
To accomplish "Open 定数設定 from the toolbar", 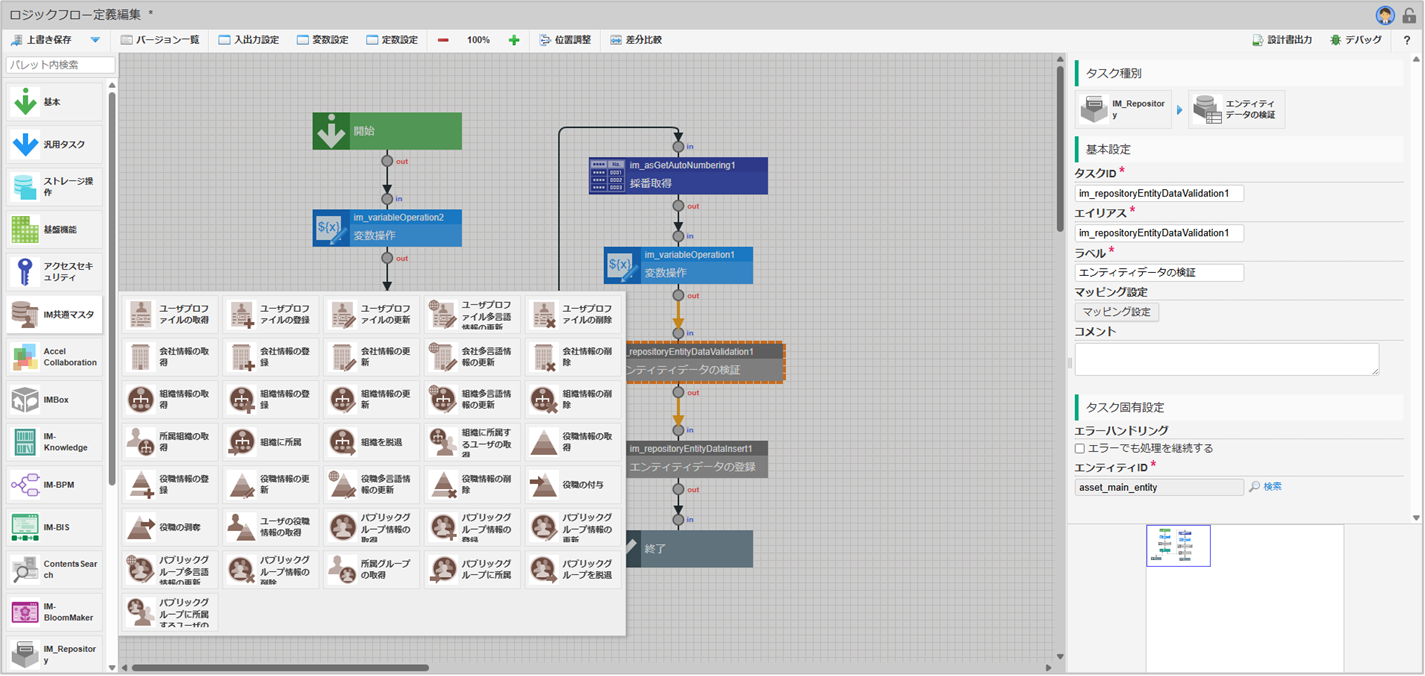I will [x=391, y=40].
